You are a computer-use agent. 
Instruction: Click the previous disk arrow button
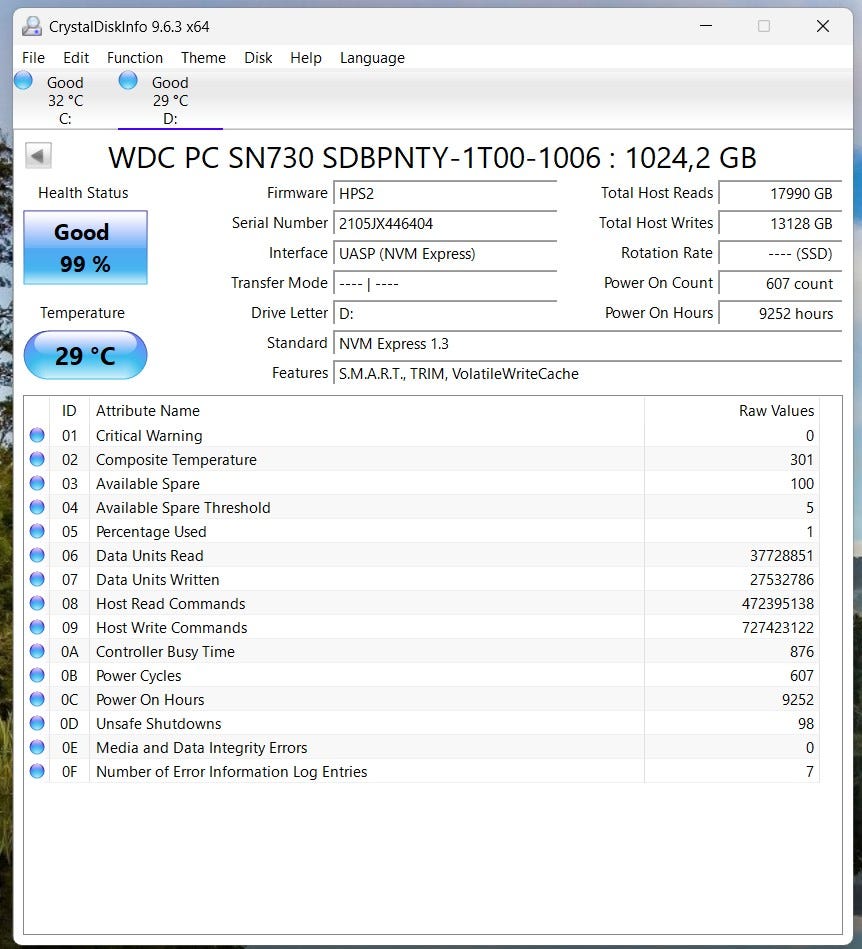38,156
